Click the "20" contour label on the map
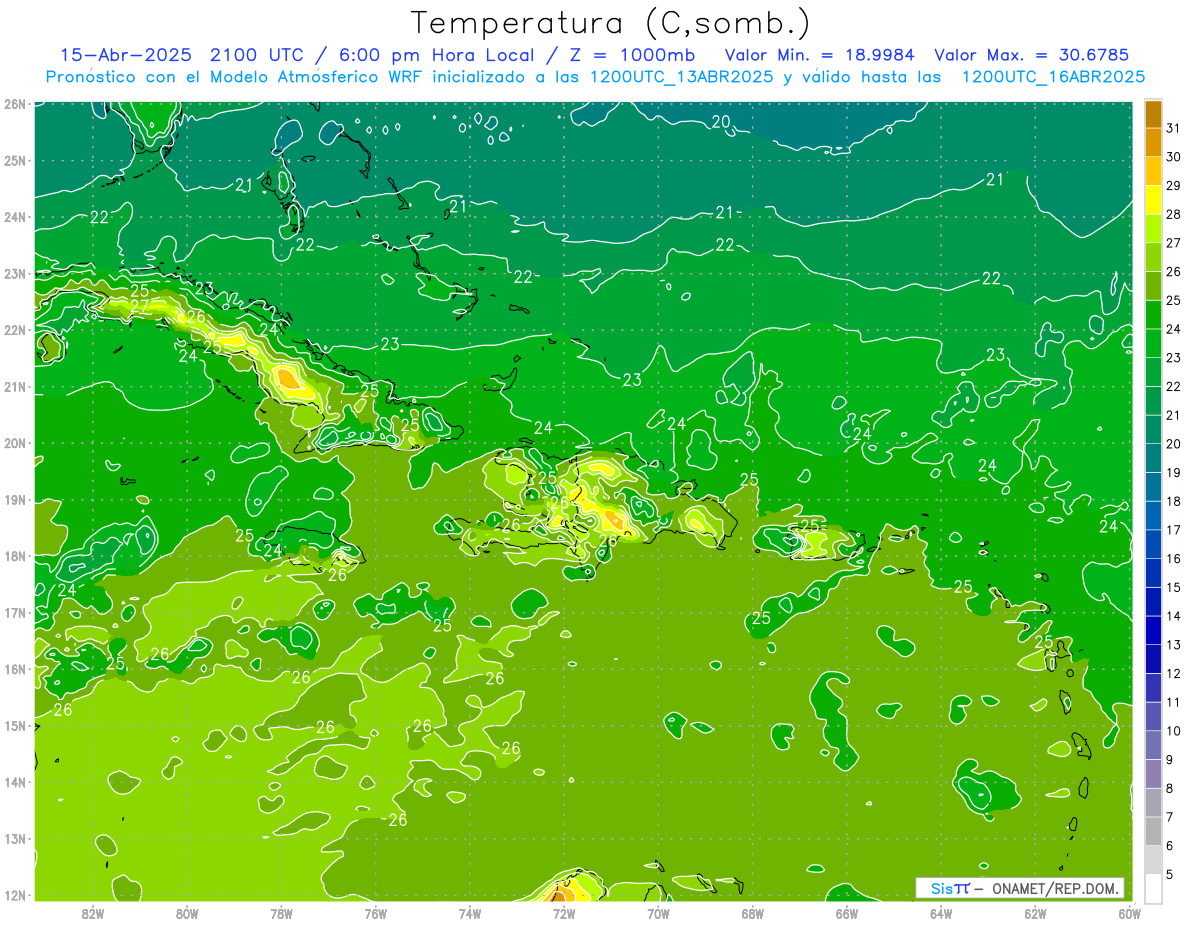 tap(720, 122)
